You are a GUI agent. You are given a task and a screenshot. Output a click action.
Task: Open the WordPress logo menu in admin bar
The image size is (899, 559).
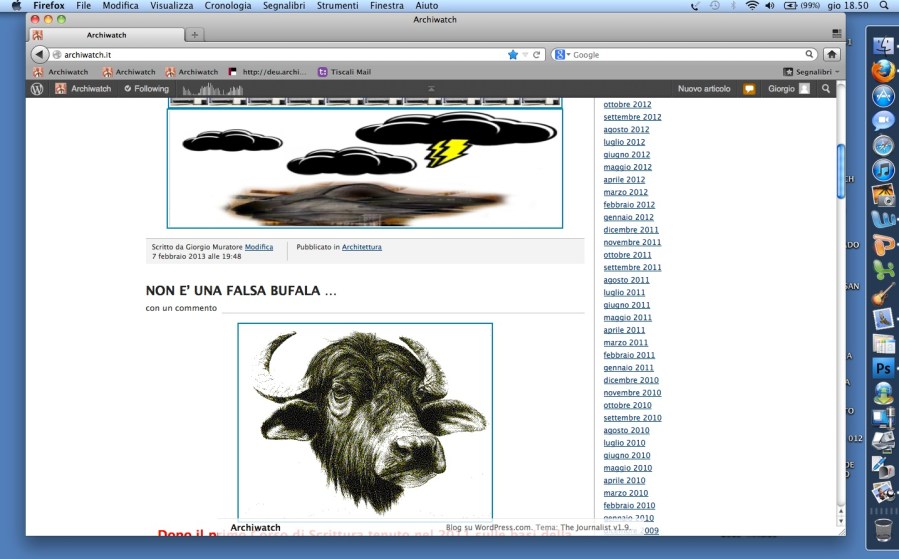(37, 89)
